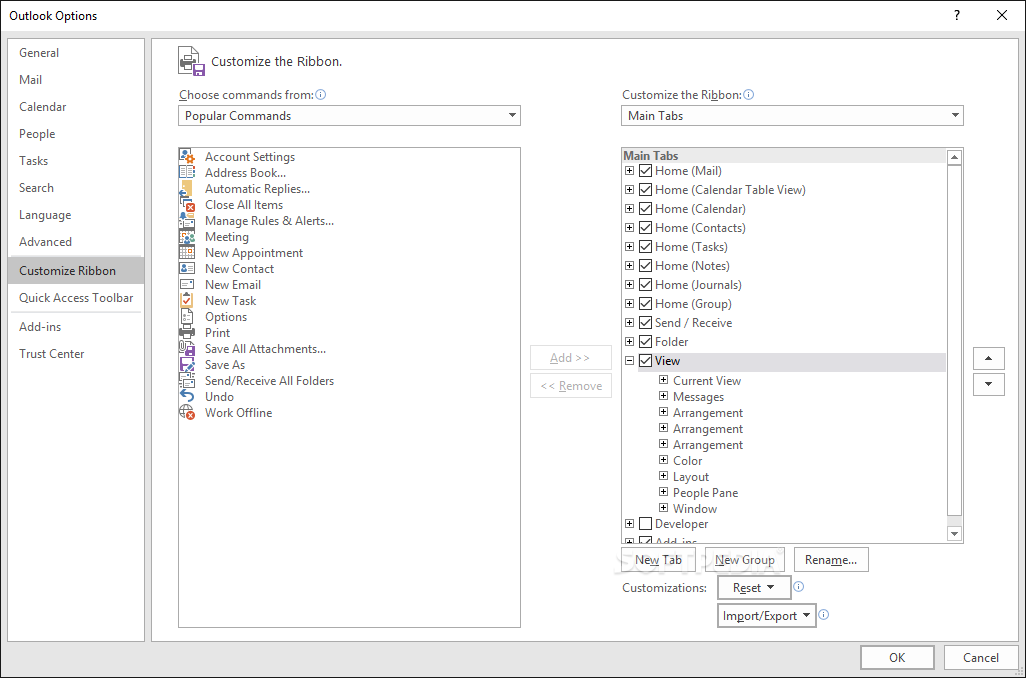The width and height of the screenshot is (1026, 678).
Task: Uncheck the Home (Contacts) checkbox
Action: pos(645,228)
